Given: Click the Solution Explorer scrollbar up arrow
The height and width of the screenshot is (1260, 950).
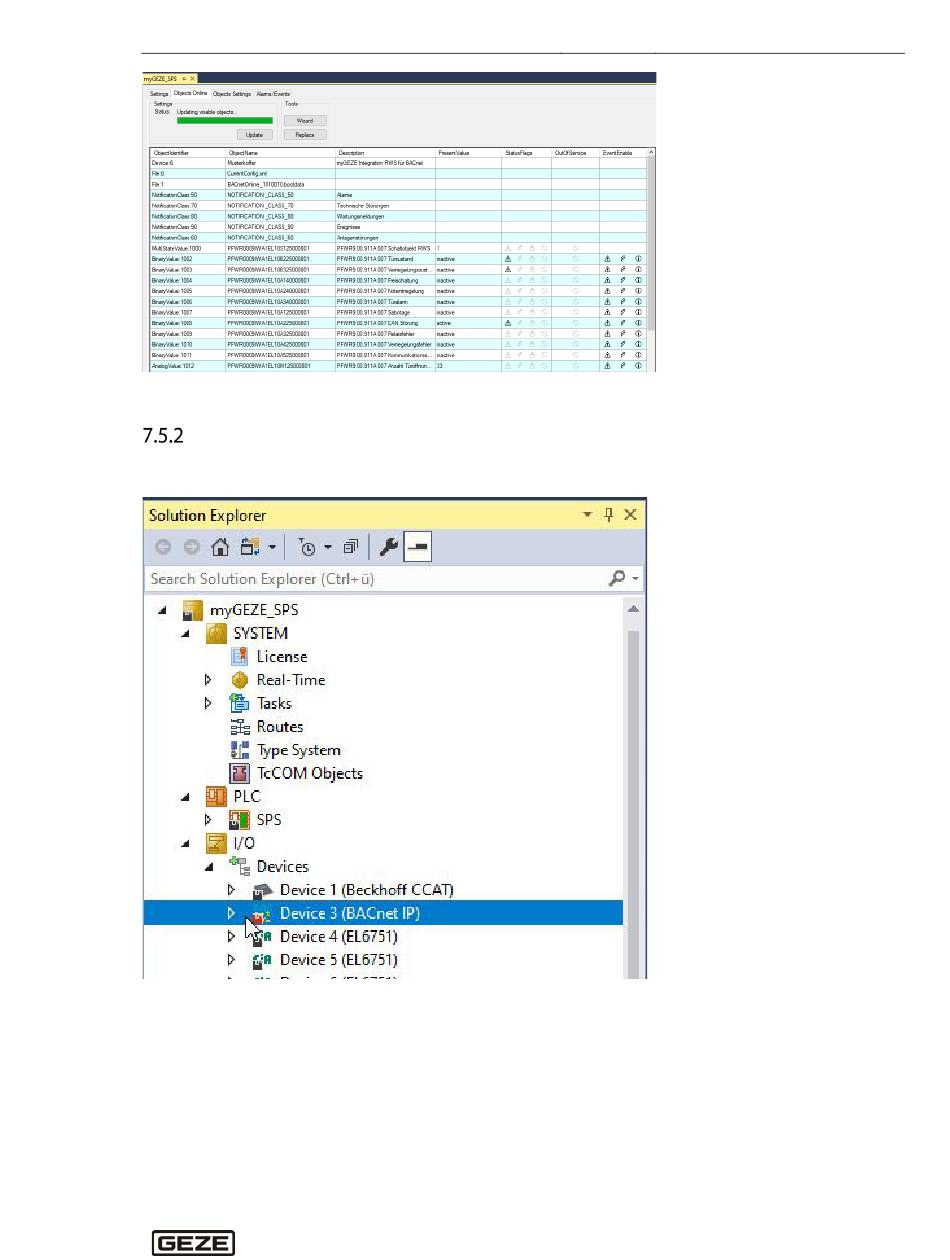Looking at the screenshot, I should click(634, 609).
